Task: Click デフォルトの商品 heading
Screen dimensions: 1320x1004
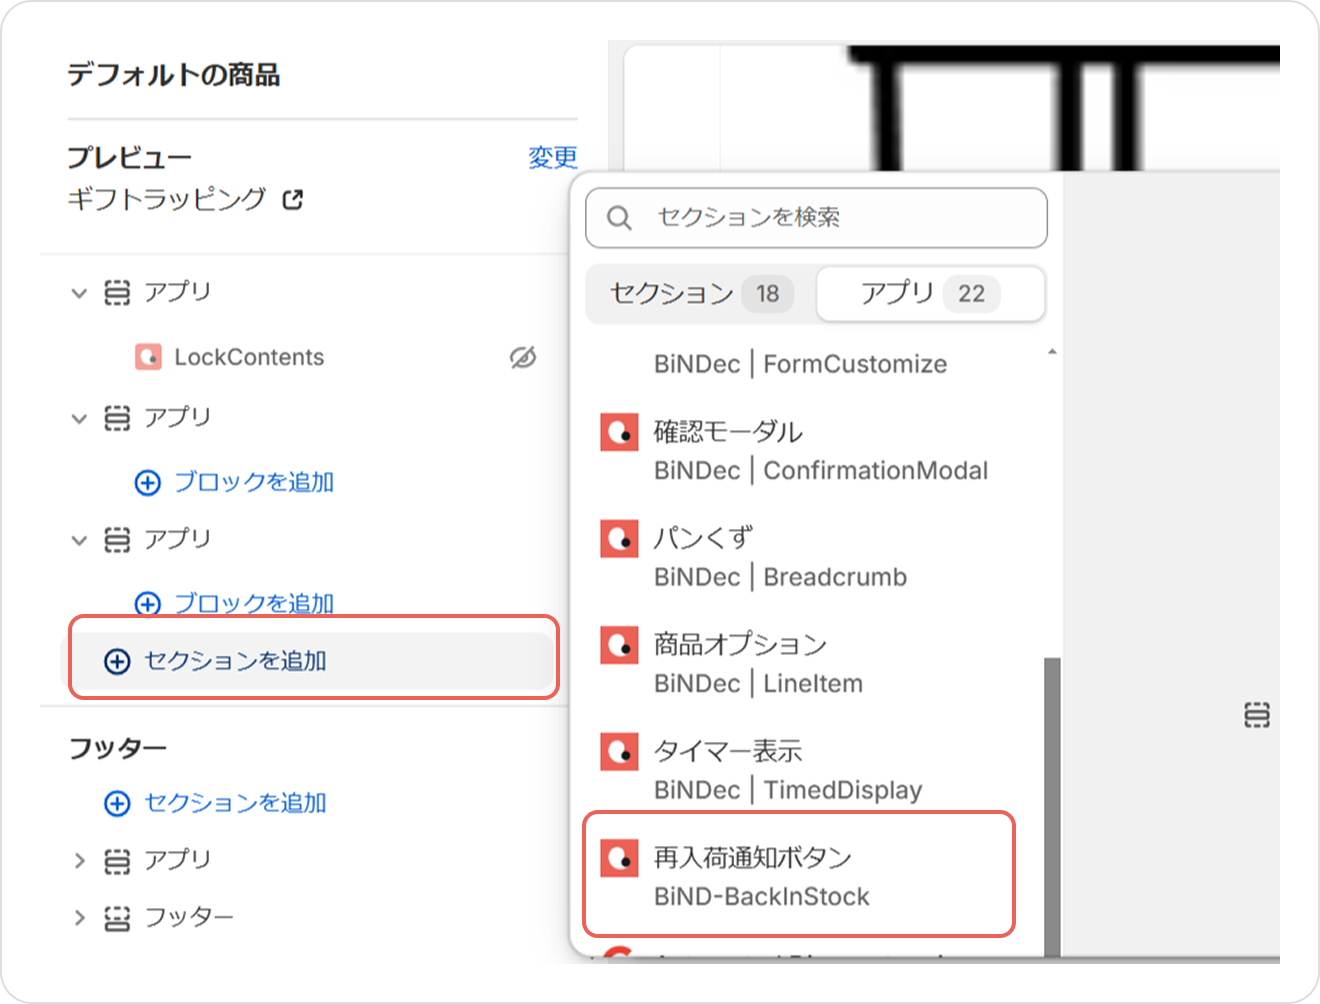Action: [174, 75]
